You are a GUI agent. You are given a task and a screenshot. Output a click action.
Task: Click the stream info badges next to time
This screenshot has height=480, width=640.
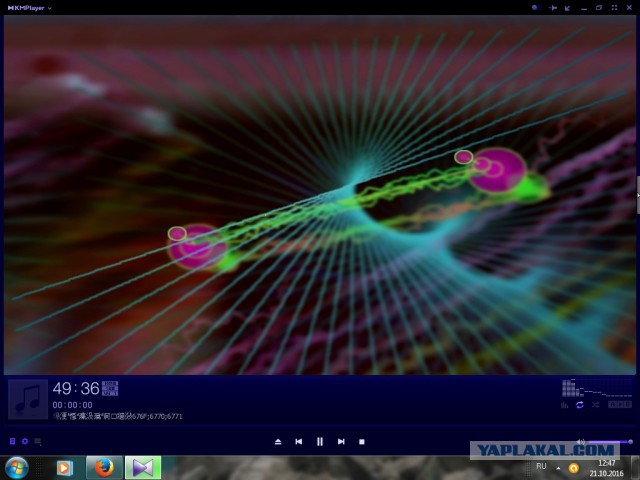[x=110, y=388]
